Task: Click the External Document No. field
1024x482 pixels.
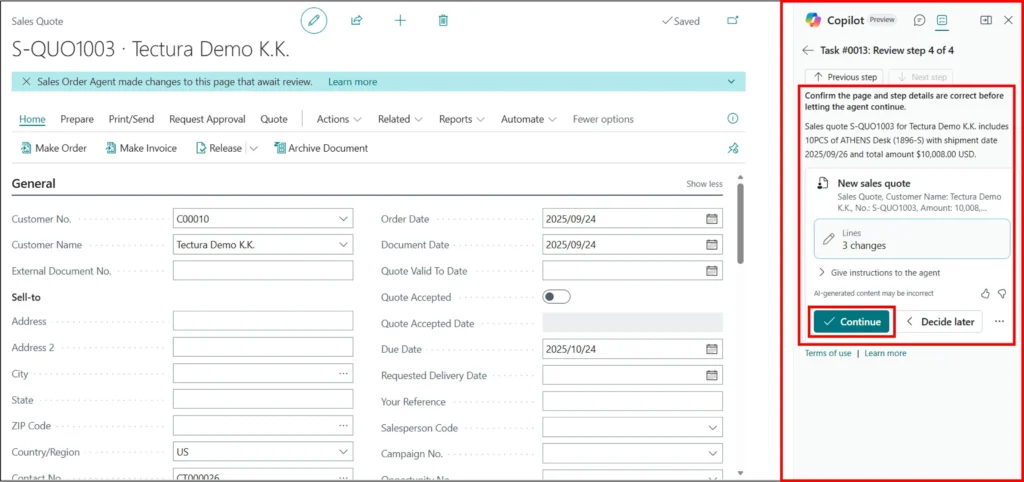Action: [x=262, y=271]
